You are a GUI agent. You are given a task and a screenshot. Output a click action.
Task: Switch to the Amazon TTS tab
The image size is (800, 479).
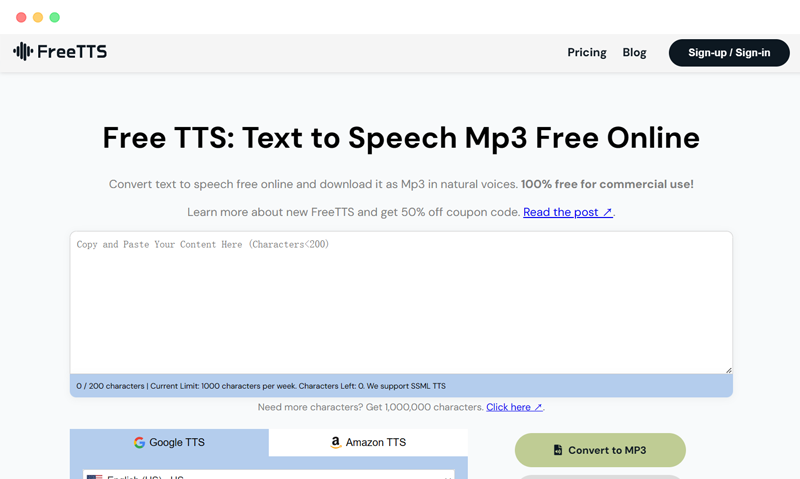coord(368,442)
